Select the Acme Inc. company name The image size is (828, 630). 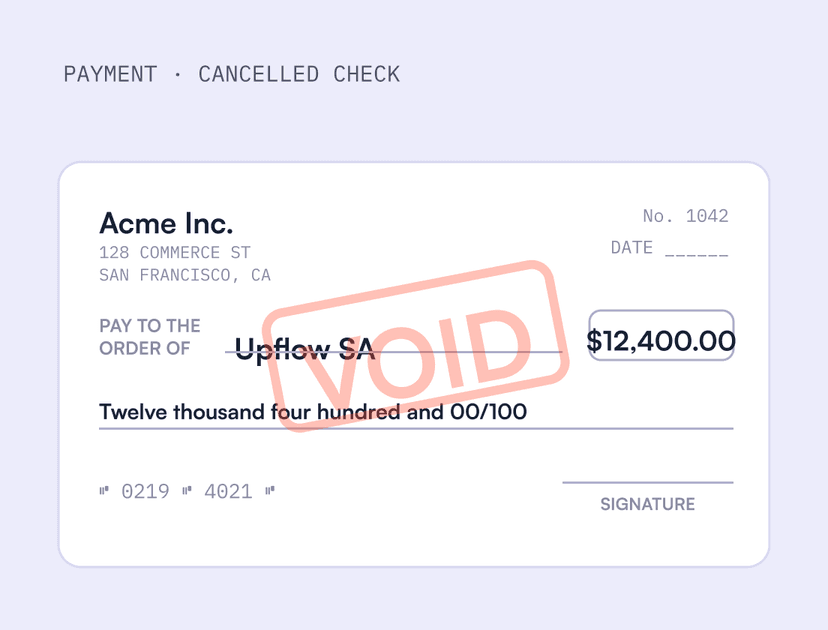166,223
